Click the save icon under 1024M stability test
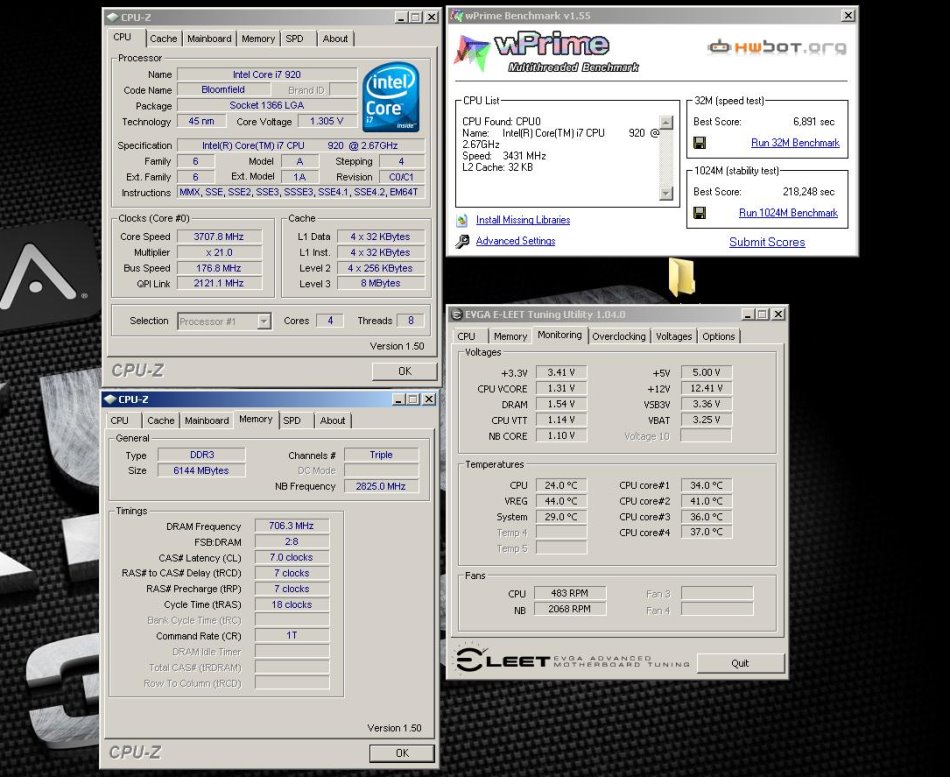The width and height of the screenshot is (950, 777). click(x=699, y=213)
